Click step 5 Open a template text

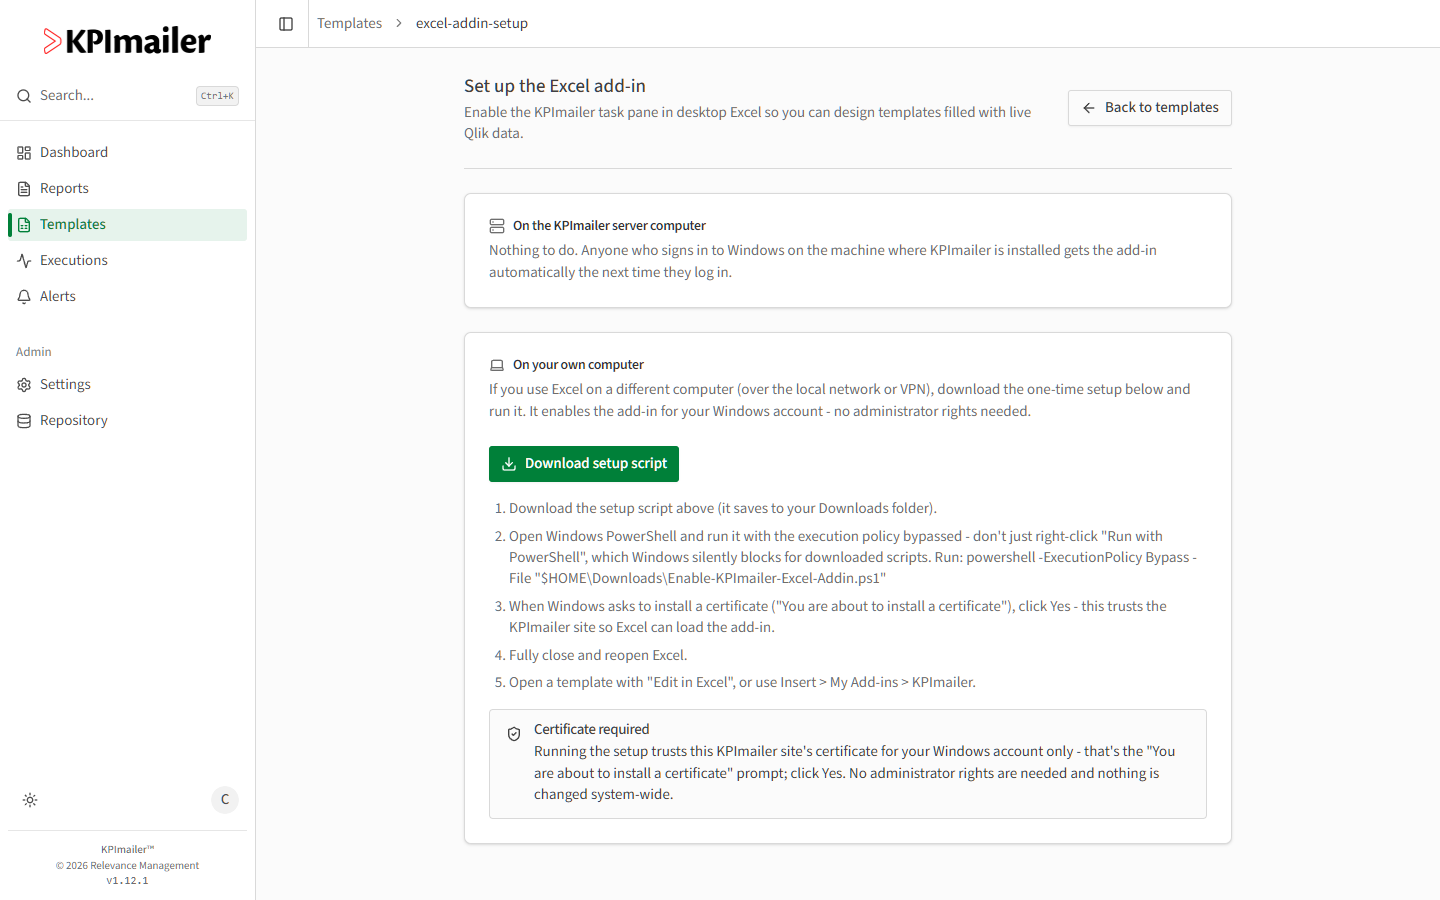click(x=742, y=682)
